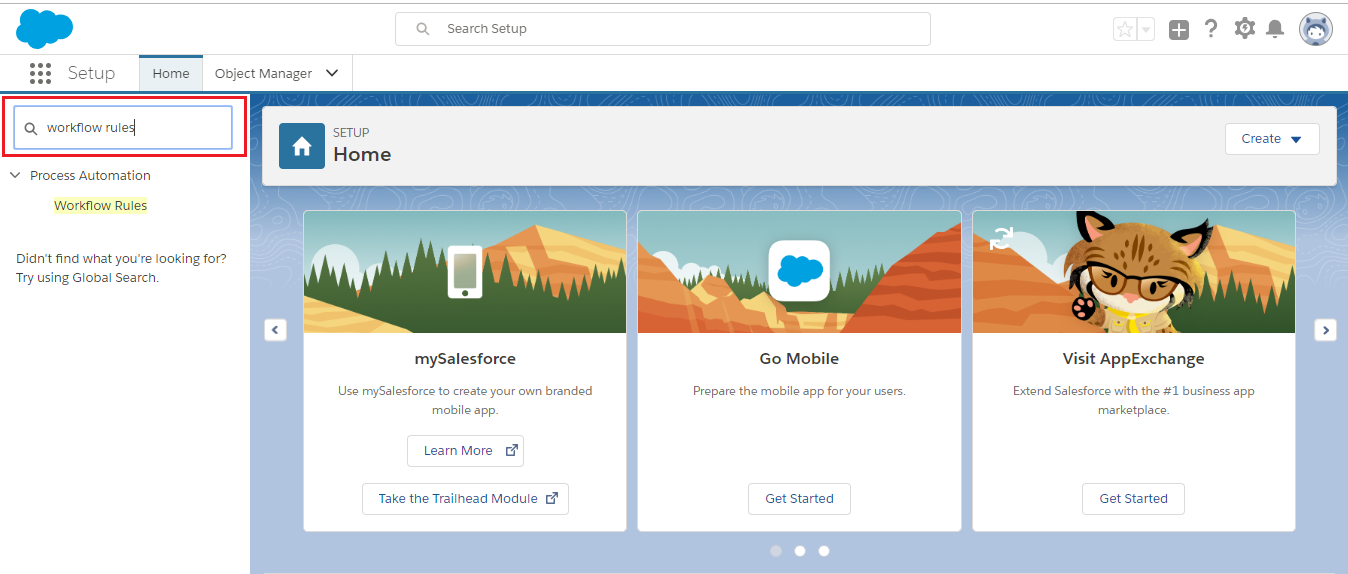Select the first carousel page dot
The width and height of the screenshot is (1348, 574).
tap(776, 550)
